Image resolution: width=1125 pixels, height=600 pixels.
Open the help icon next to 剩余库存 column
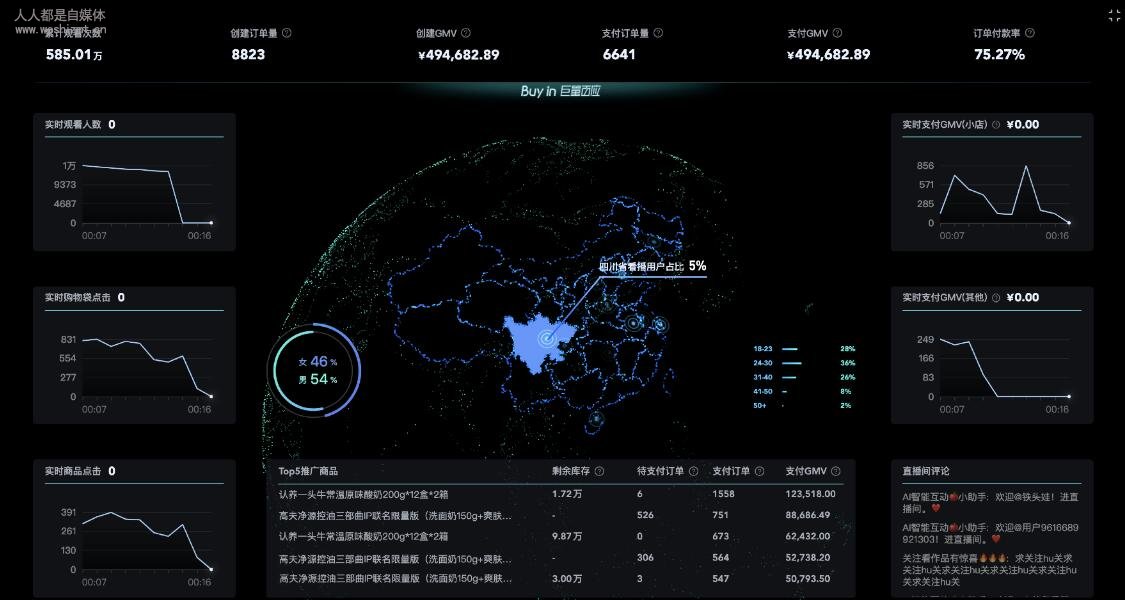(599, 472)
